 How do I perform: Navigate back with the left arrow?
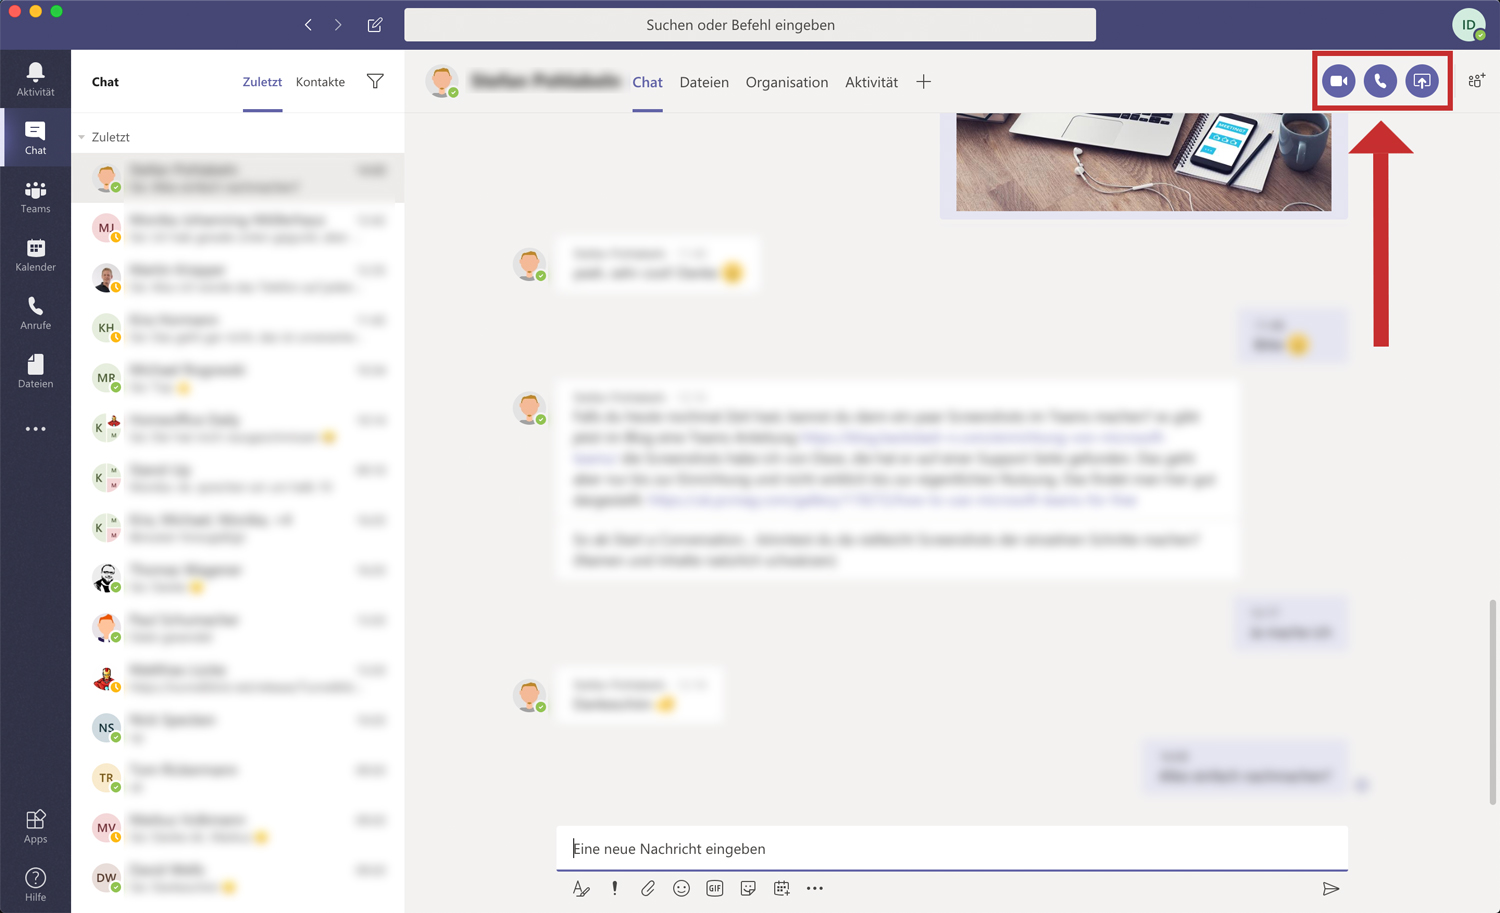pyautogui.click(x=308, y=25)
